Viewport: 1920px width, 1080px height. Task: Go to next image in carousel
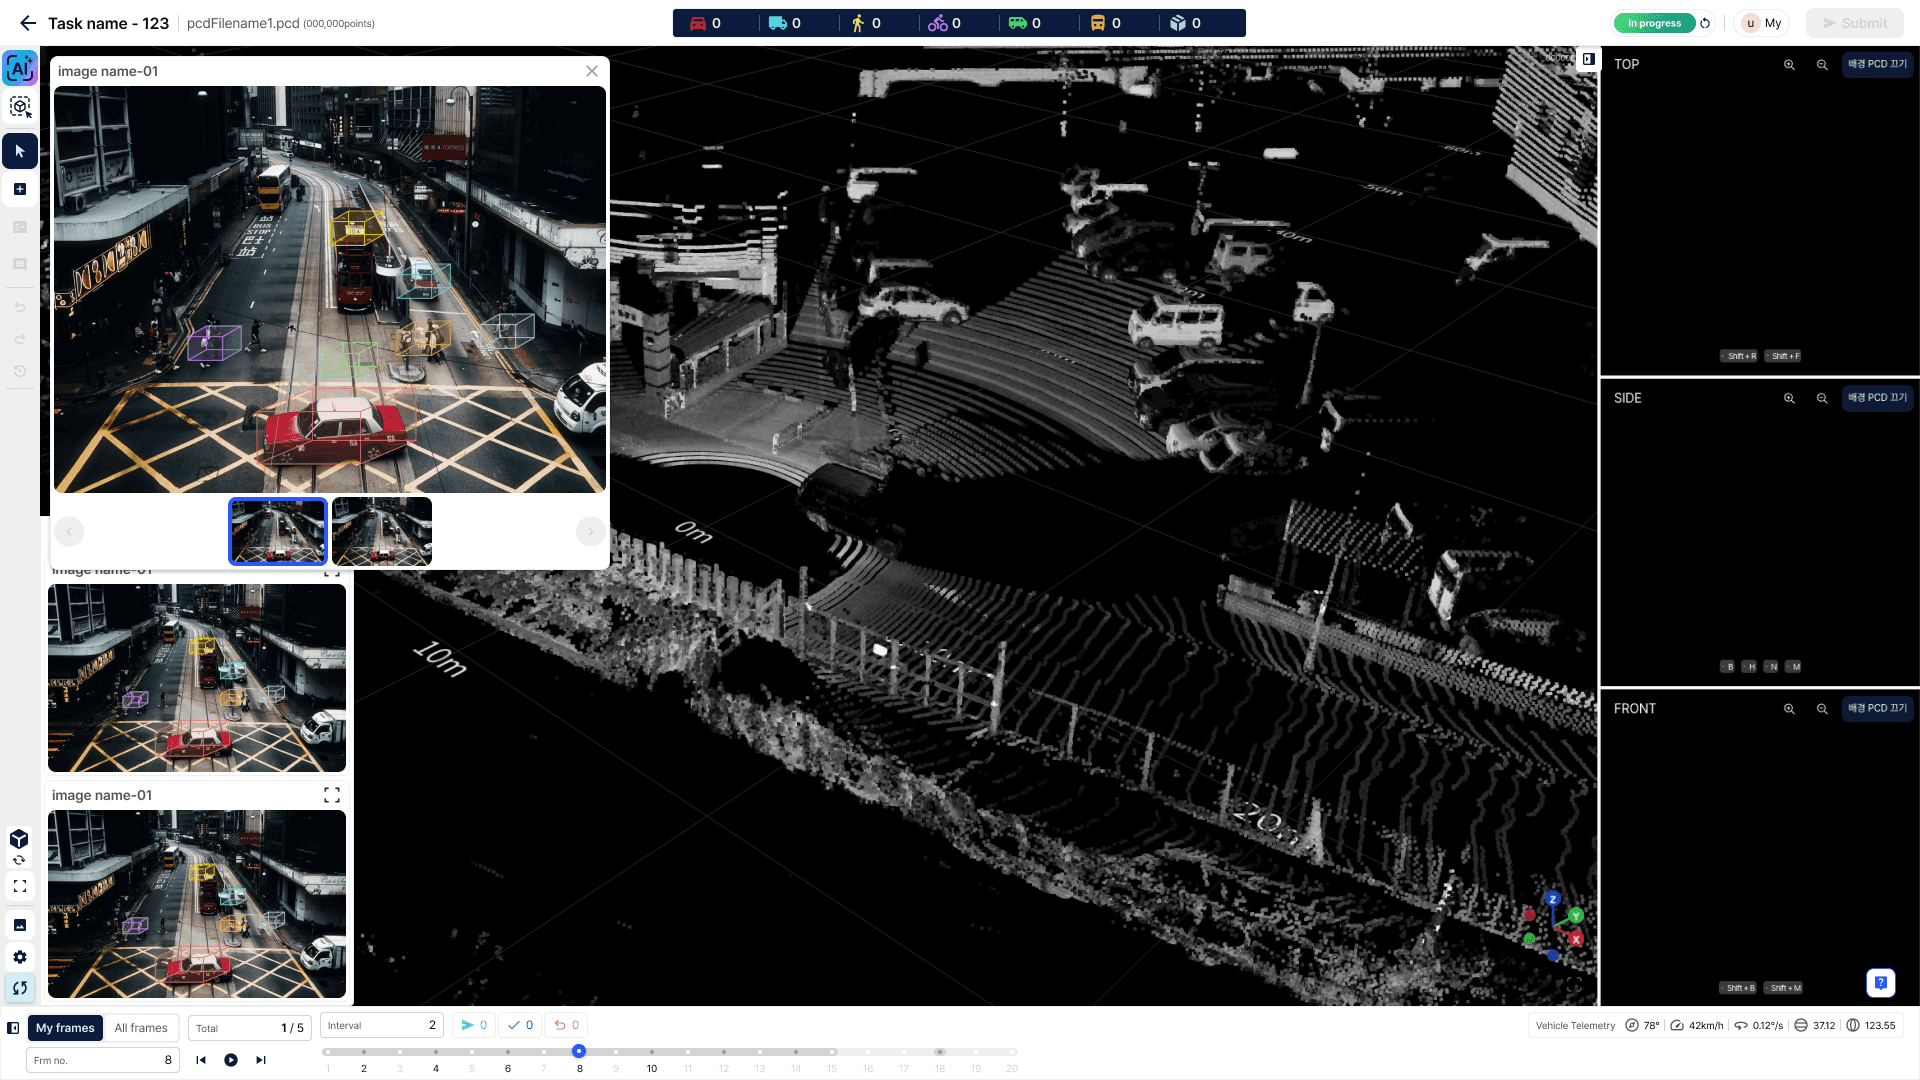pyautogui.click(x=590, y=531)
